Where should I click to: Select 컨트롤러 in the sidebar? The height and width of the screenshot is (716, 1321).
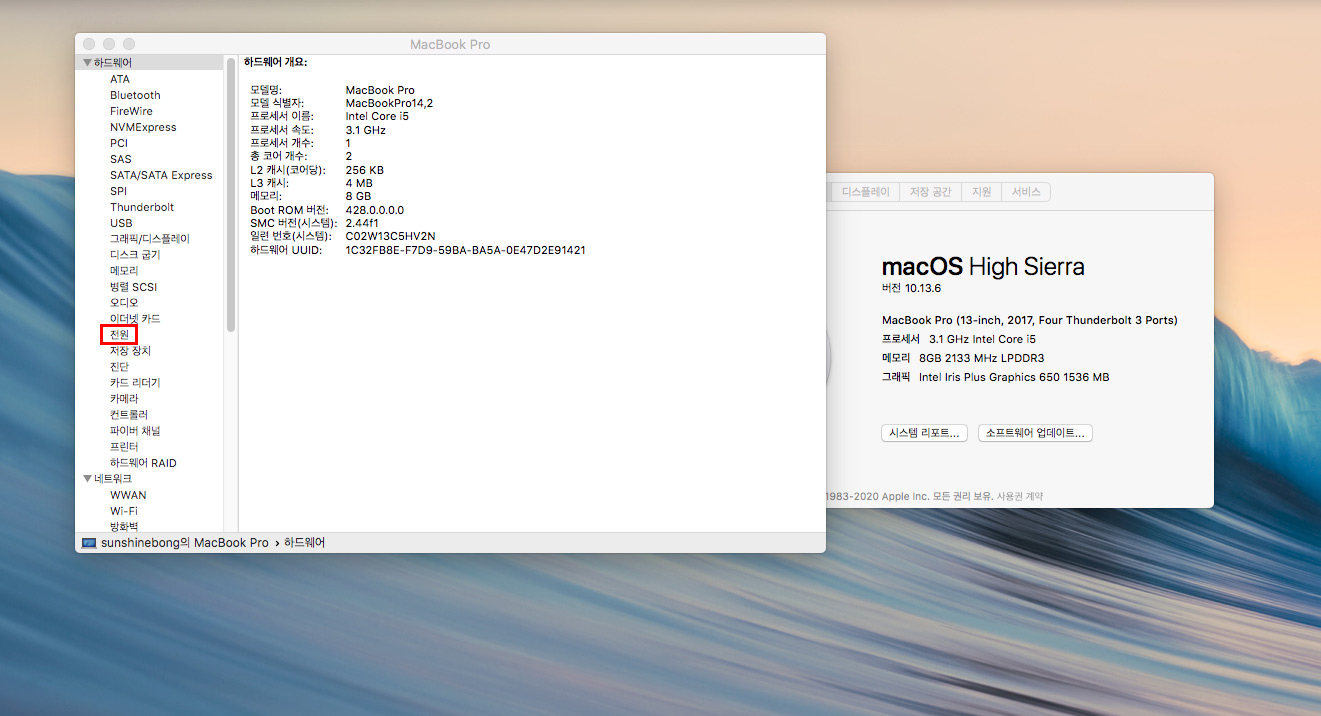point(129,415)
